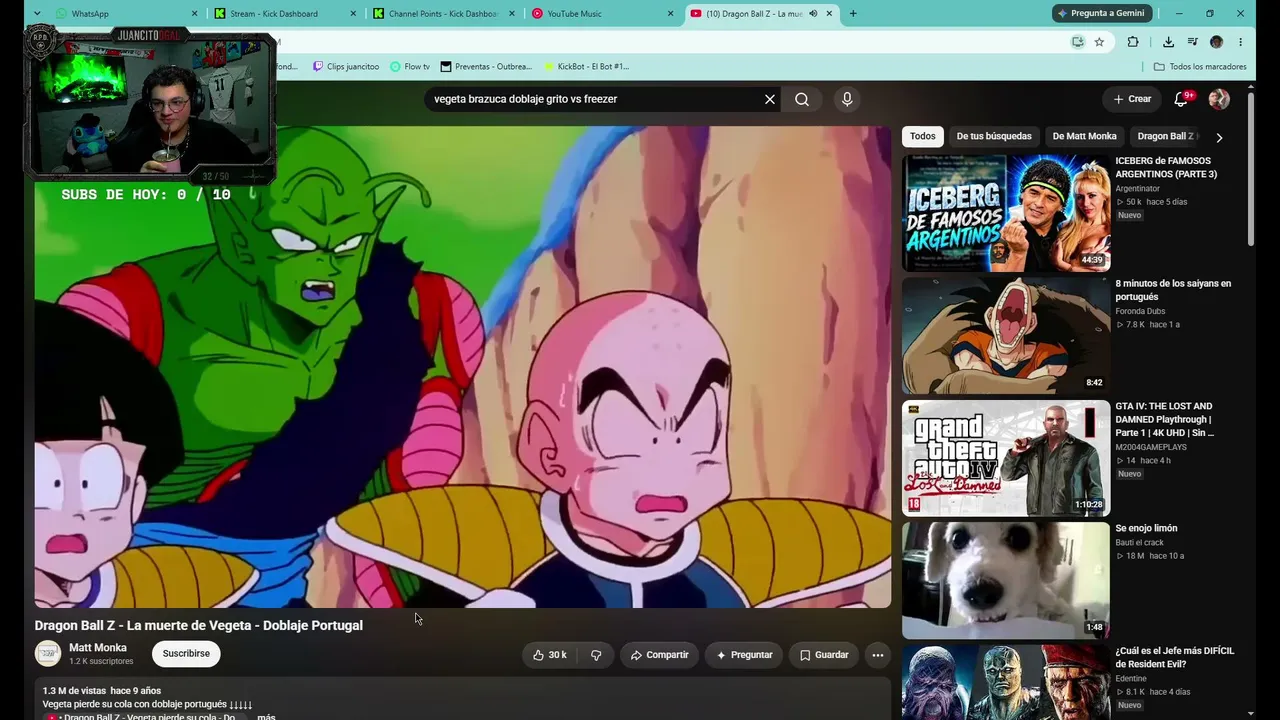The width and height of the screenshot is (1280, 720).
Task: Switch to Channel Points Kick Dashboard tab
Action: (x=444, y=14)
